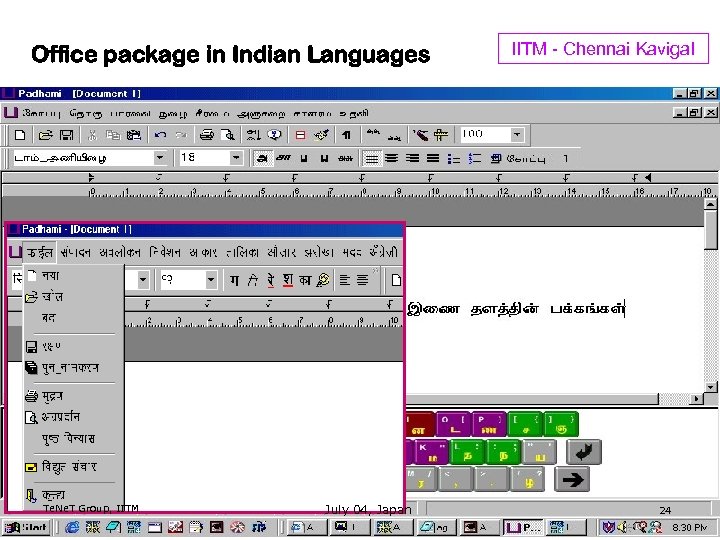The width and height of the screenshot is (720, 540).
Task: Click the Cut scissors toolbar icon
Action: [x=92, y=135]
